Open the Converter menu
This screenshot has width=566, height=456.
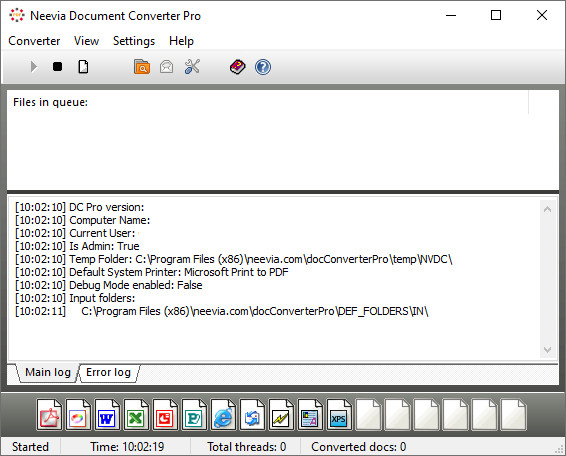pyautogui.click(x=34, y=41)
